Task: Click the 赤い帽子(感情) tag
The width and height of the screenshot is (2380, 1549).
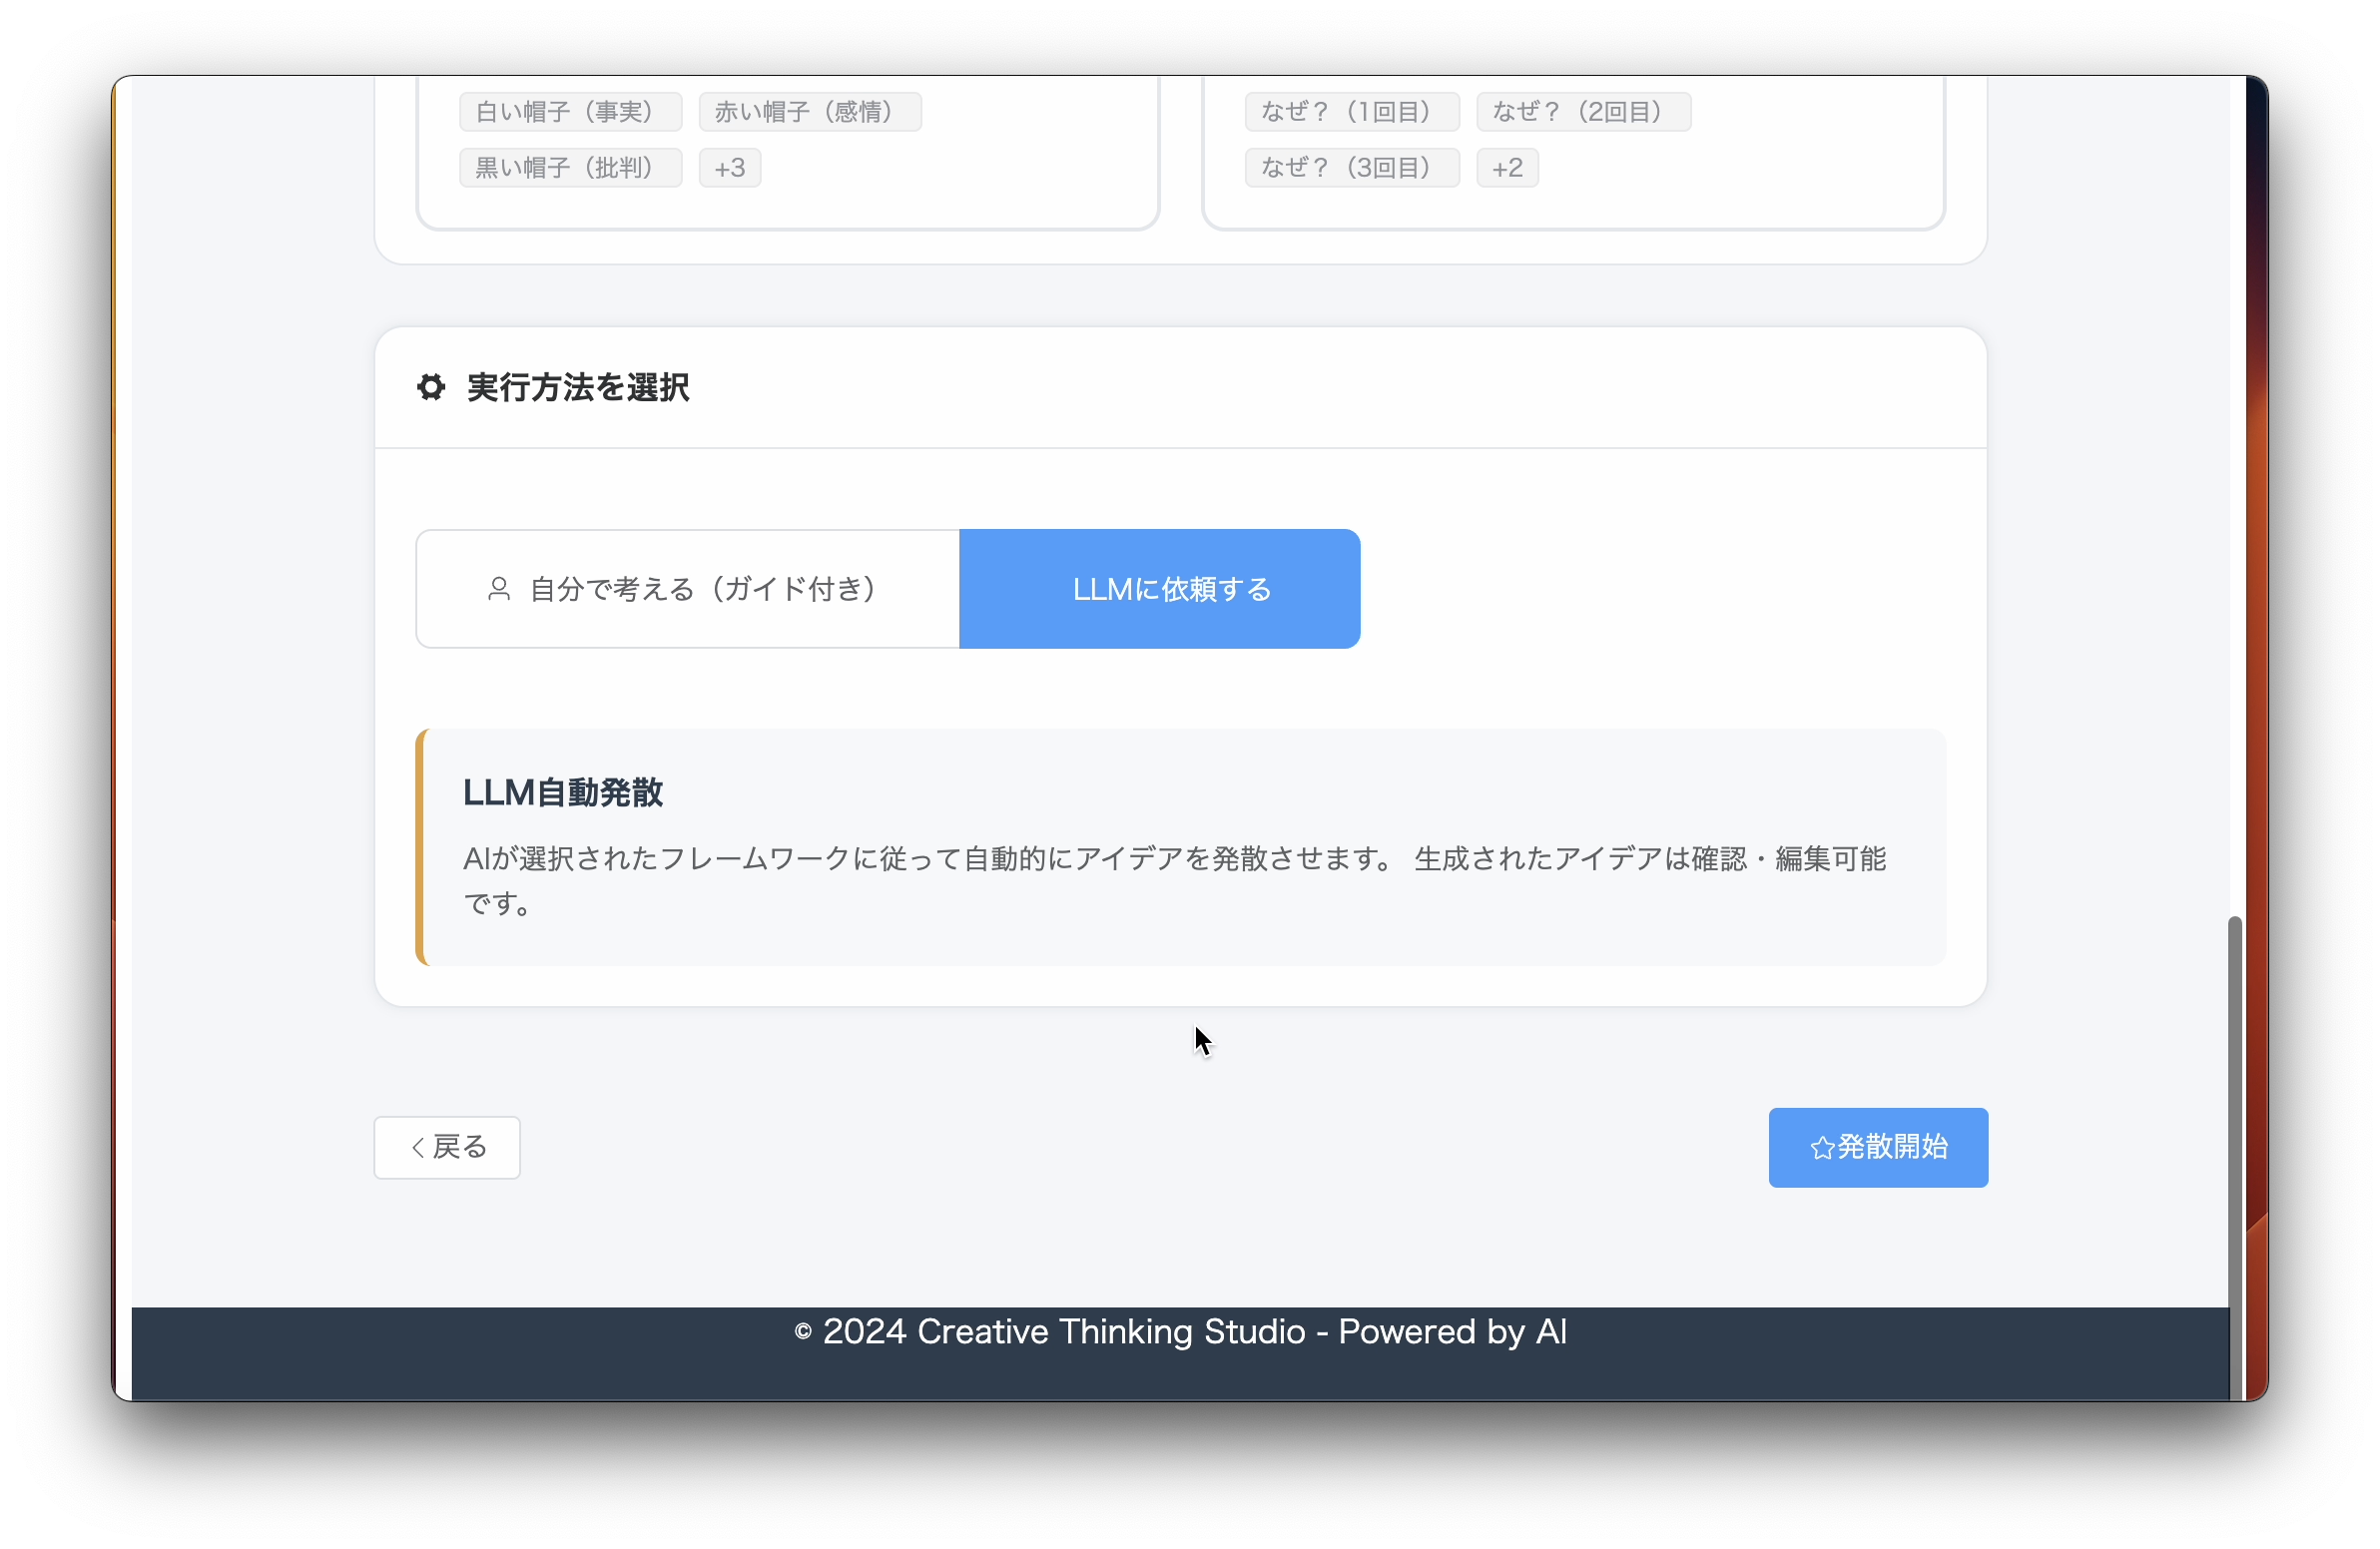Action: (809, 112)
